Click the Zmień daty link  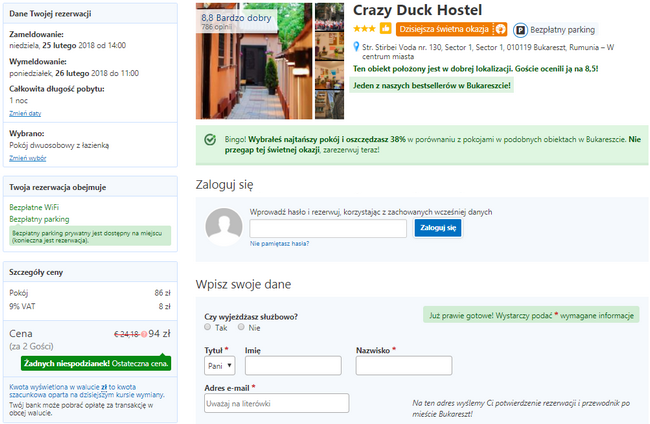coord(25,114)
